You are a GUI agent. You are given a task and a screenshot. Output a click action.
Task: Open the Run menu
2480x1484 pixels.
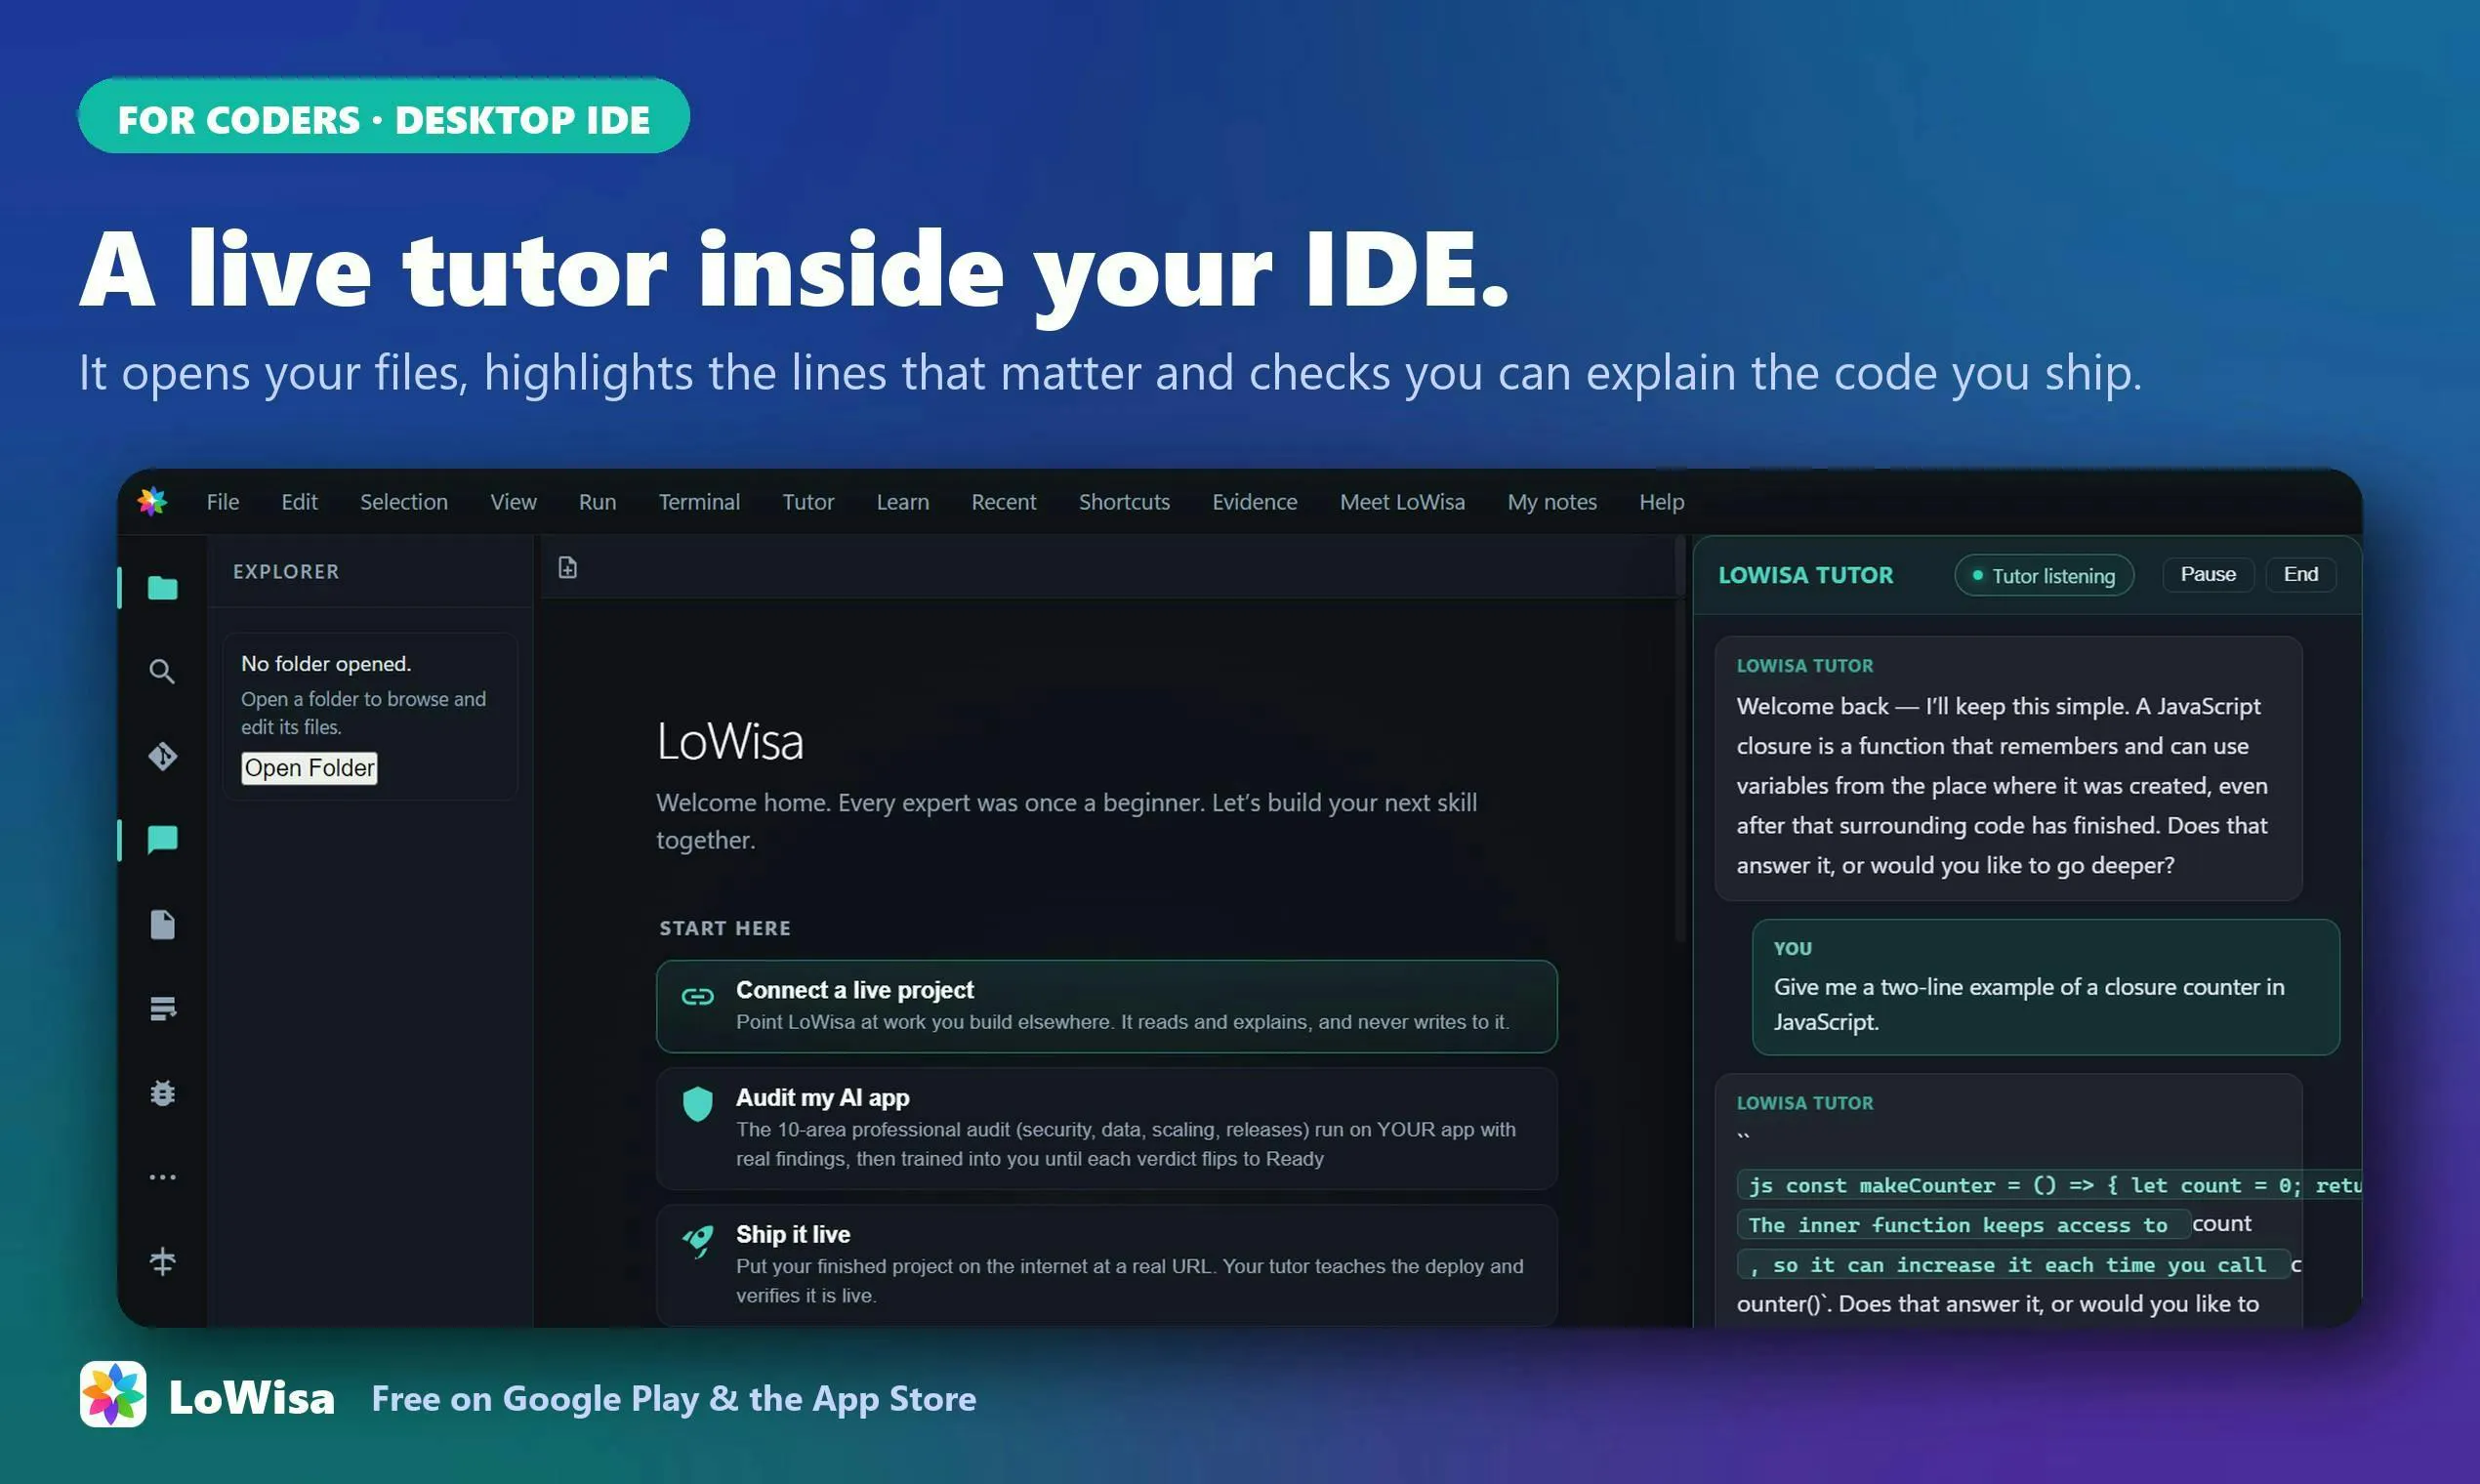597,502
